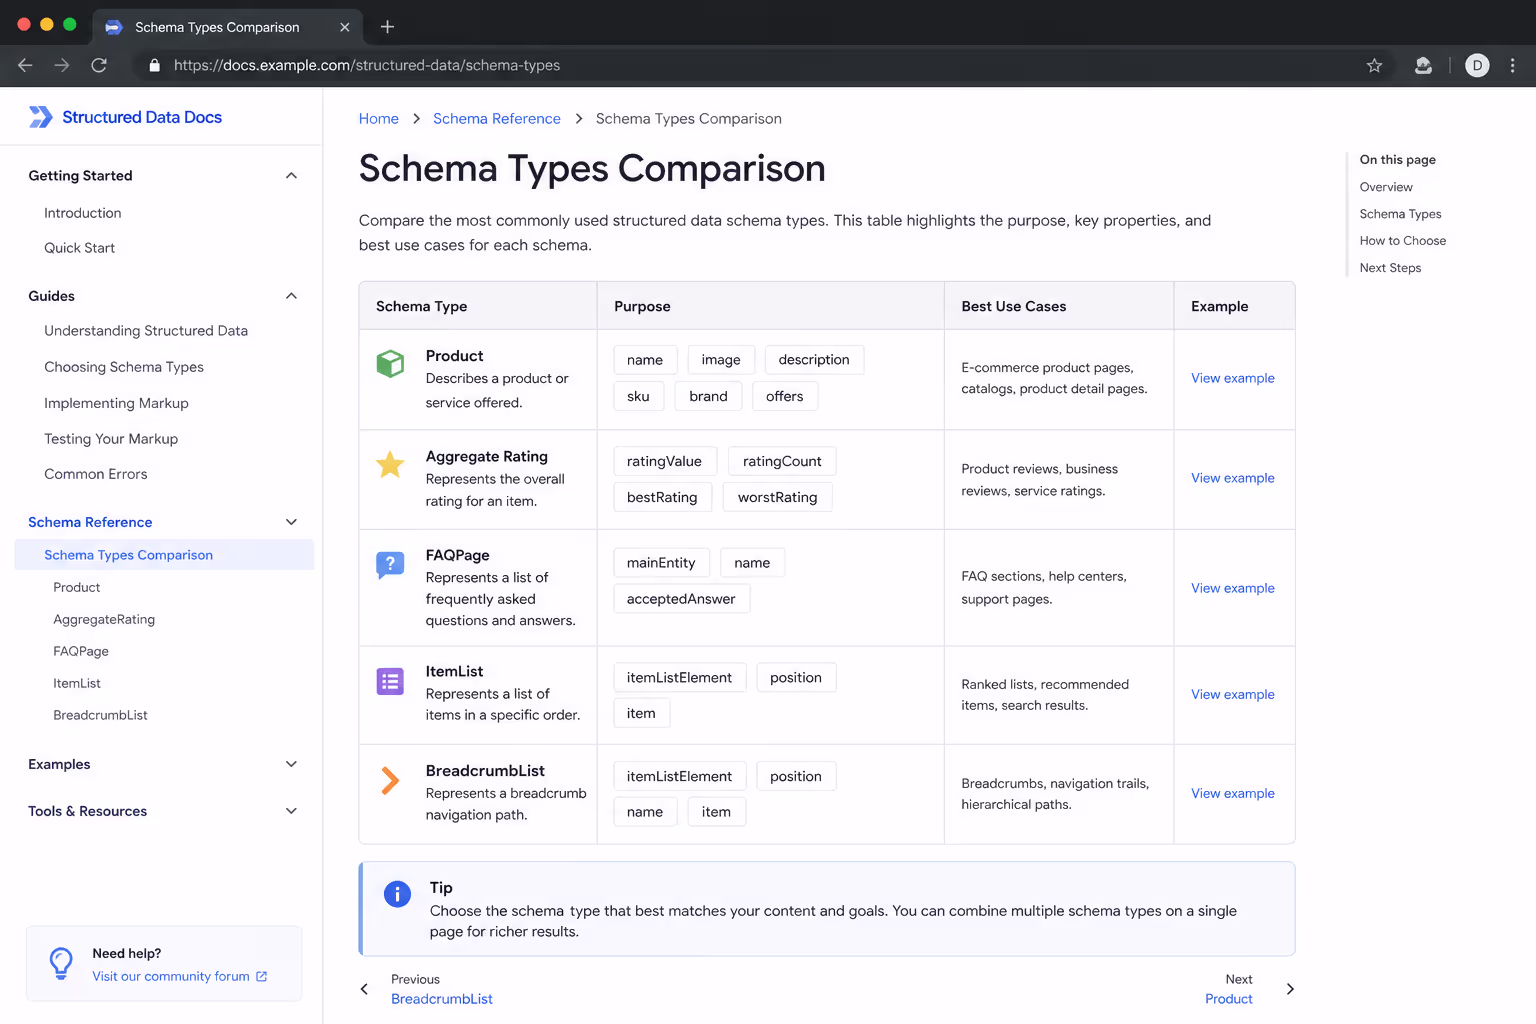This screenshot has width=1536, height=1024.
Task: Click the Need help lightbulb icon
Action: (61, 963)
